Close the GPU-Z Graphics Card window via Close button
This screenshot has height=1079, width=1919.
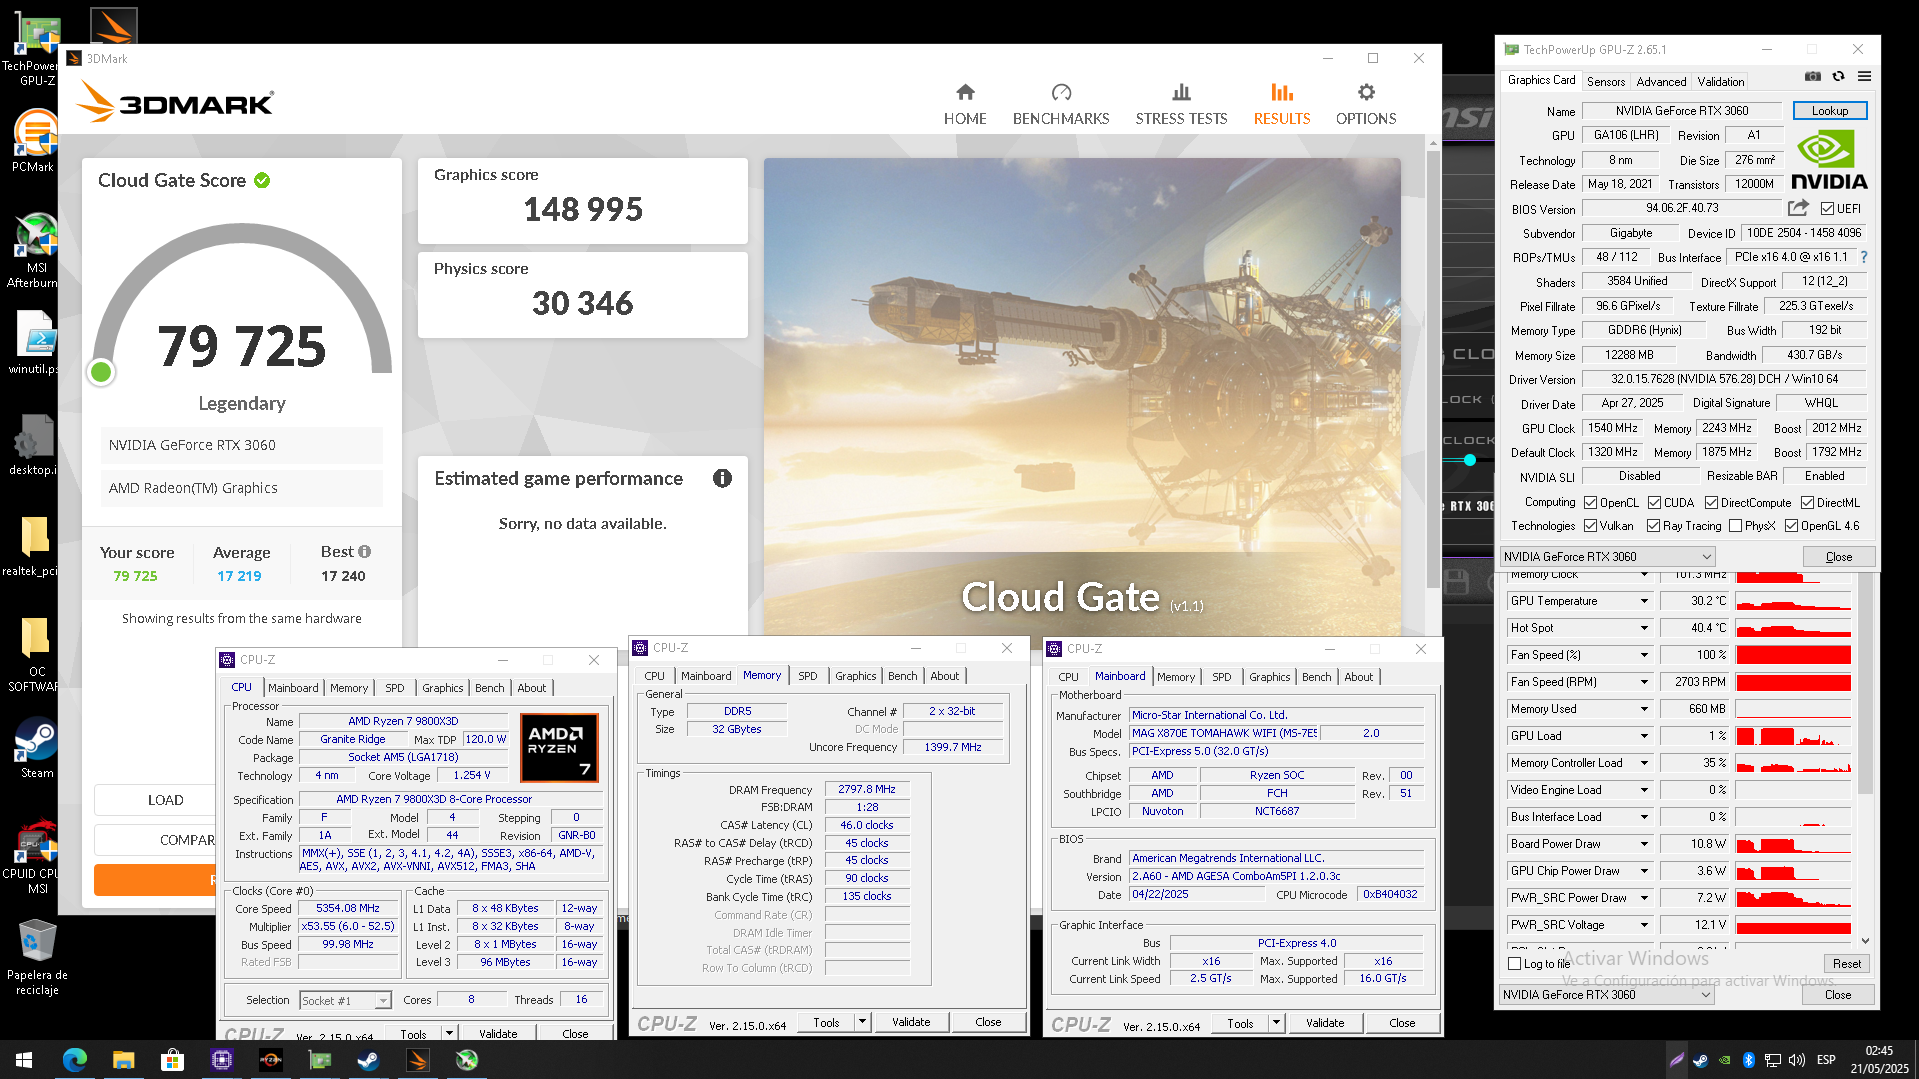pos(1838,557)
